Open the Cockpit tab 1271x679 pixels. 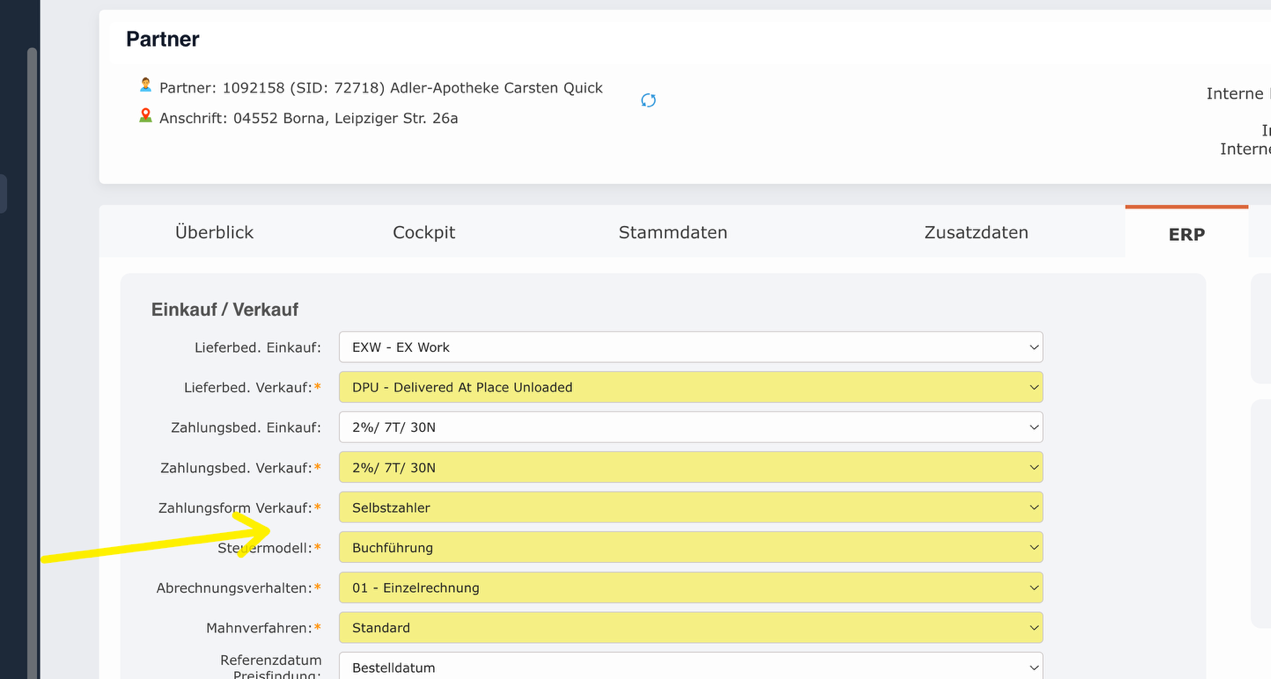pyautogui.click(x=423, y=232)
